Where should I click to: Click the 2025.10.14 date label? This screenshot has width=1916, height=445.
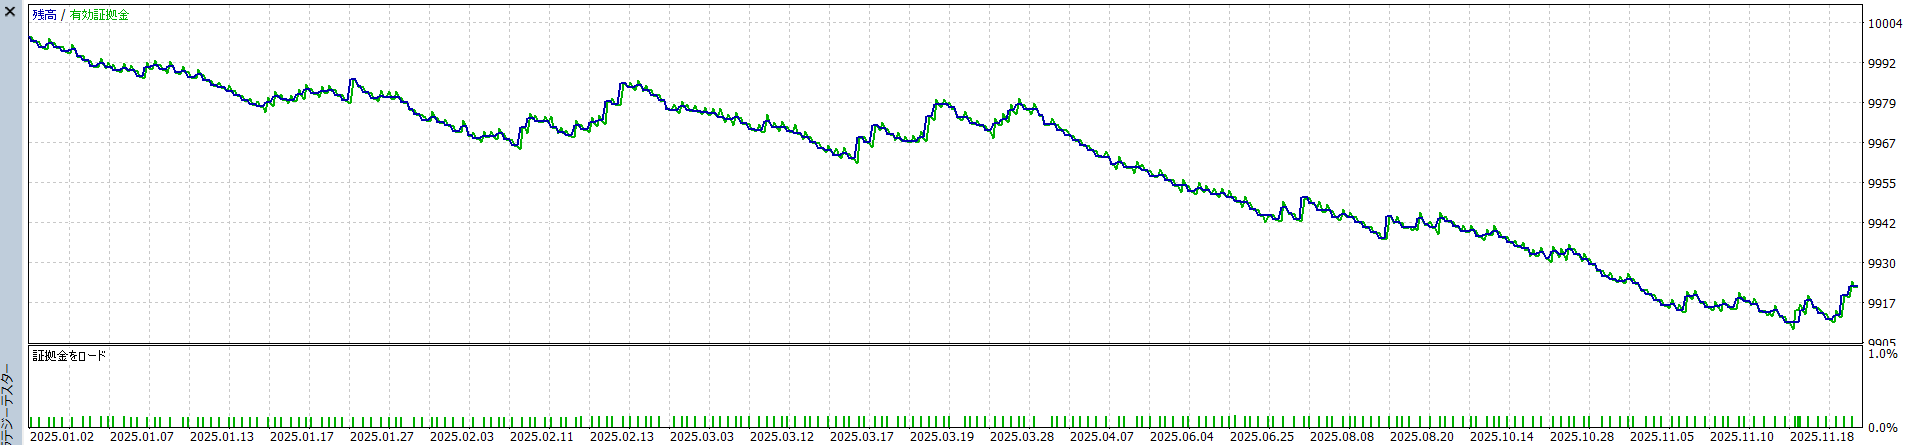(x=1502, y=437)
